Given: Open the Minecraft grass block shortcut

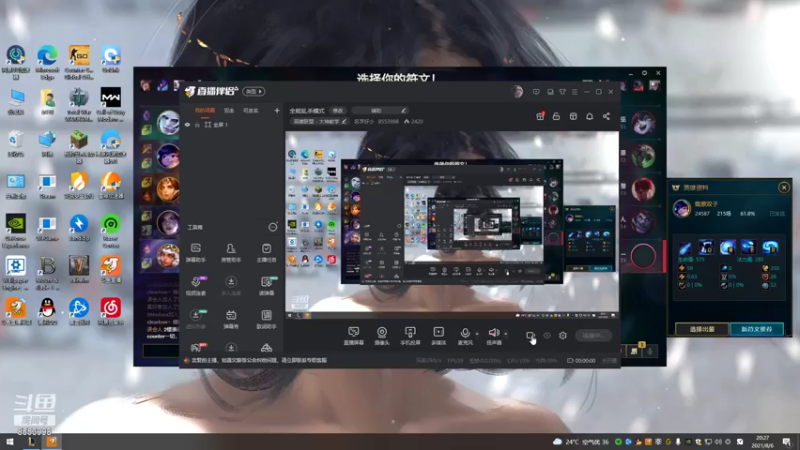Looking at the screenshot, I should point(79,139).
